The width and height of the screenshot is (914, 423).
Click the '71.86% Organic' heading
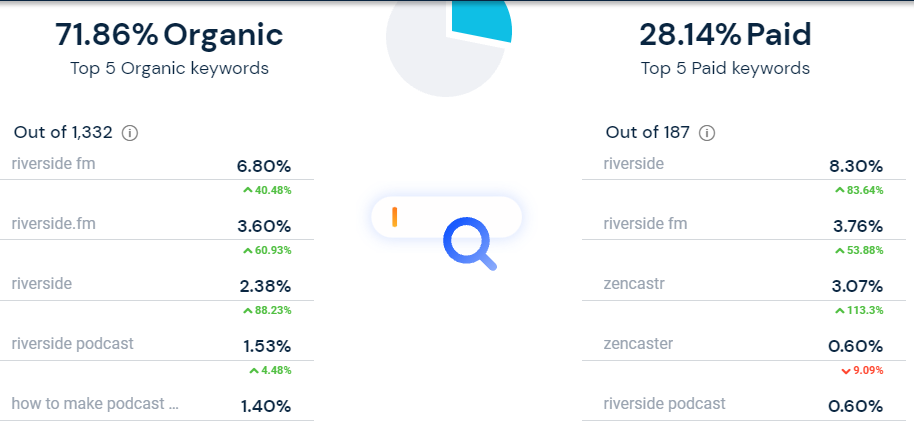169,35
